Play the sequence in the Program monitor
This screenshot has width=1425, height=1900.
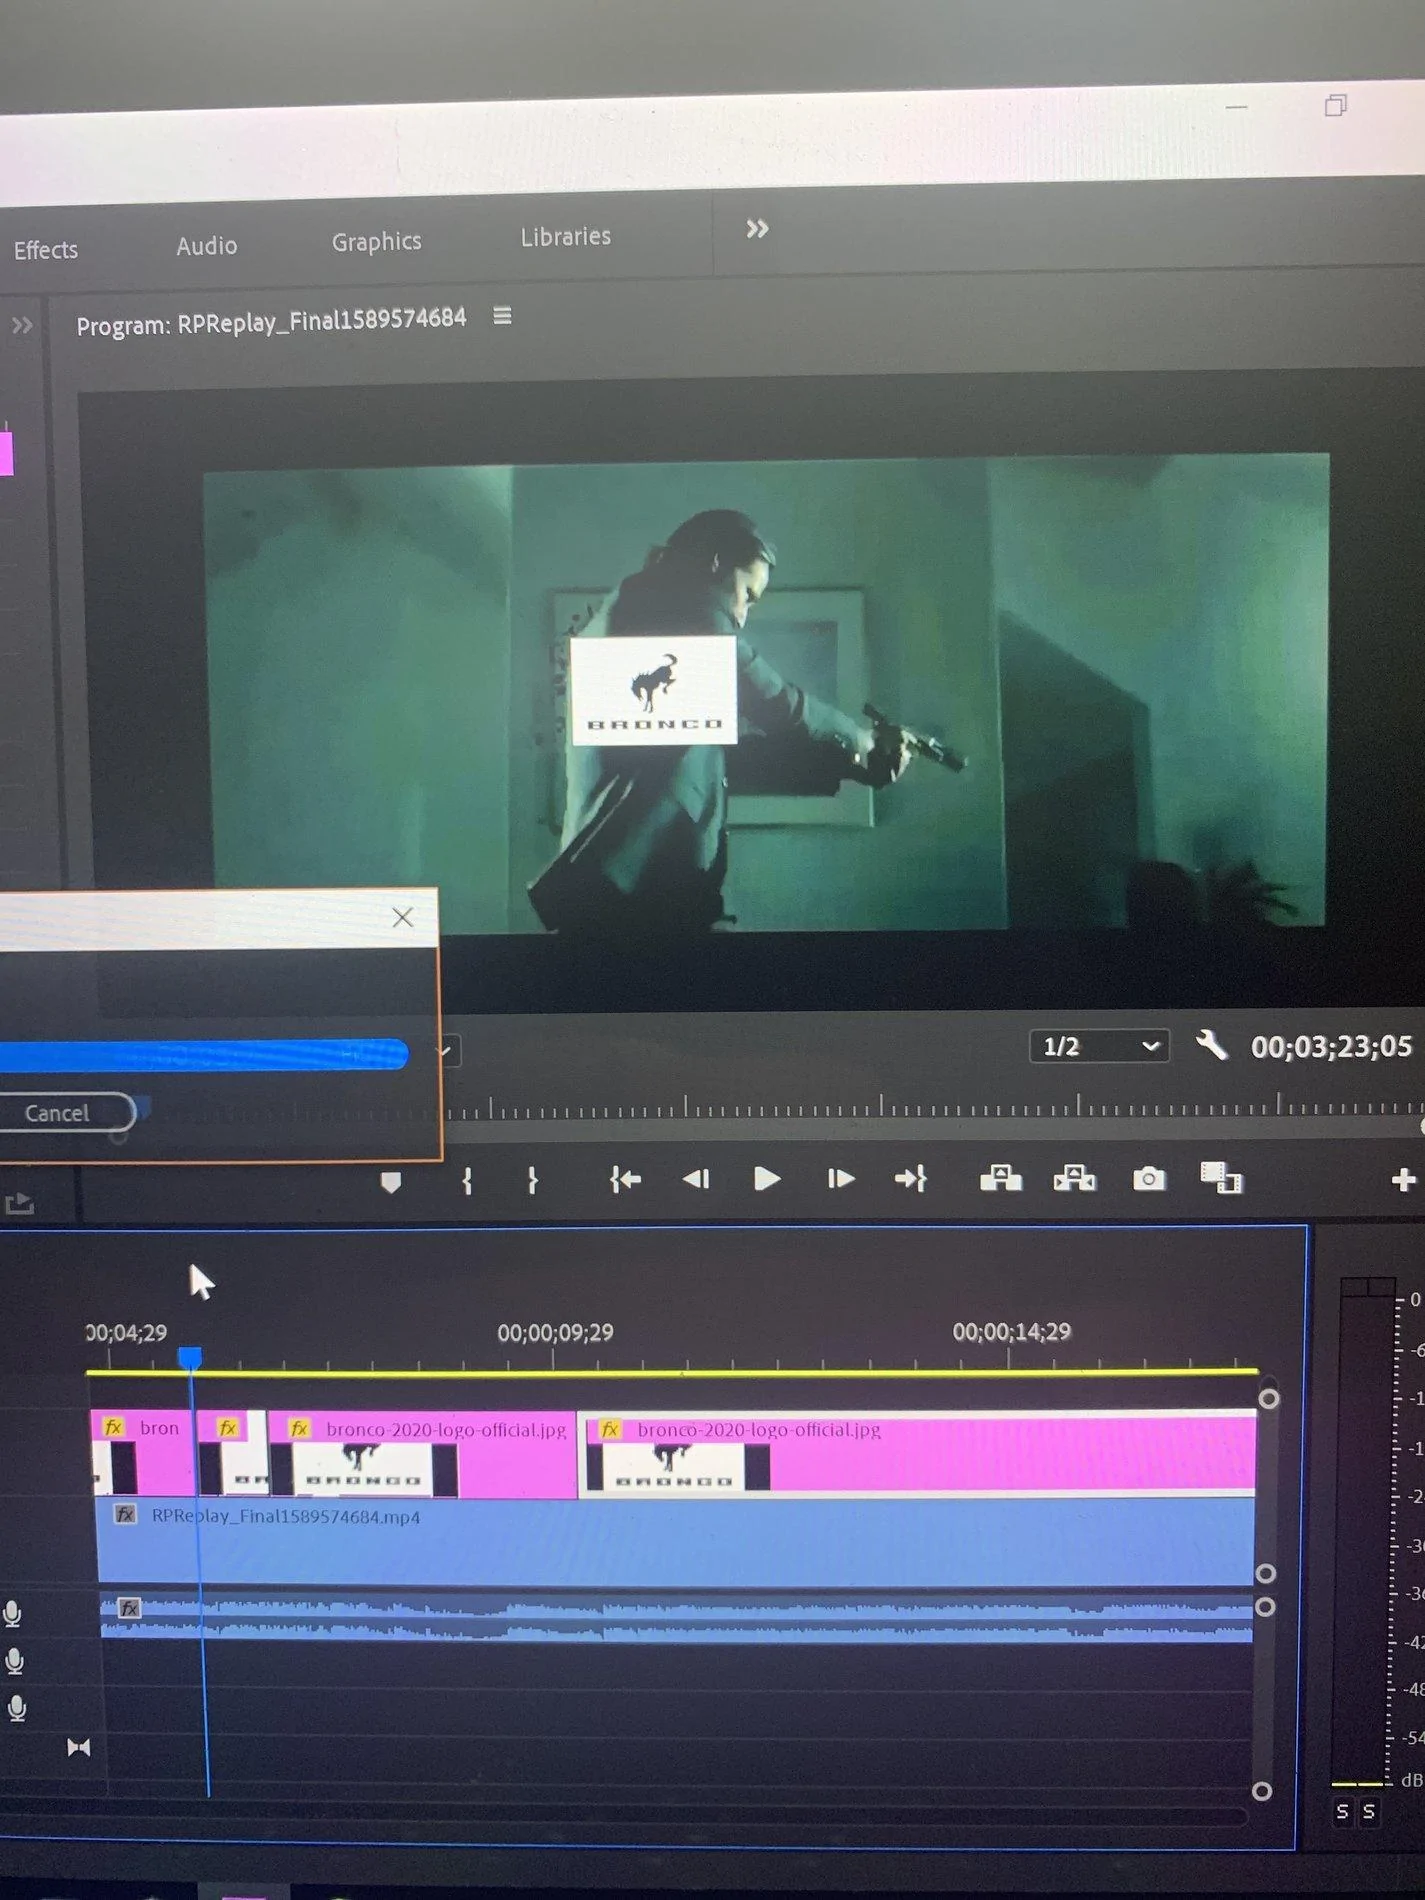[x=767, y=1179]
